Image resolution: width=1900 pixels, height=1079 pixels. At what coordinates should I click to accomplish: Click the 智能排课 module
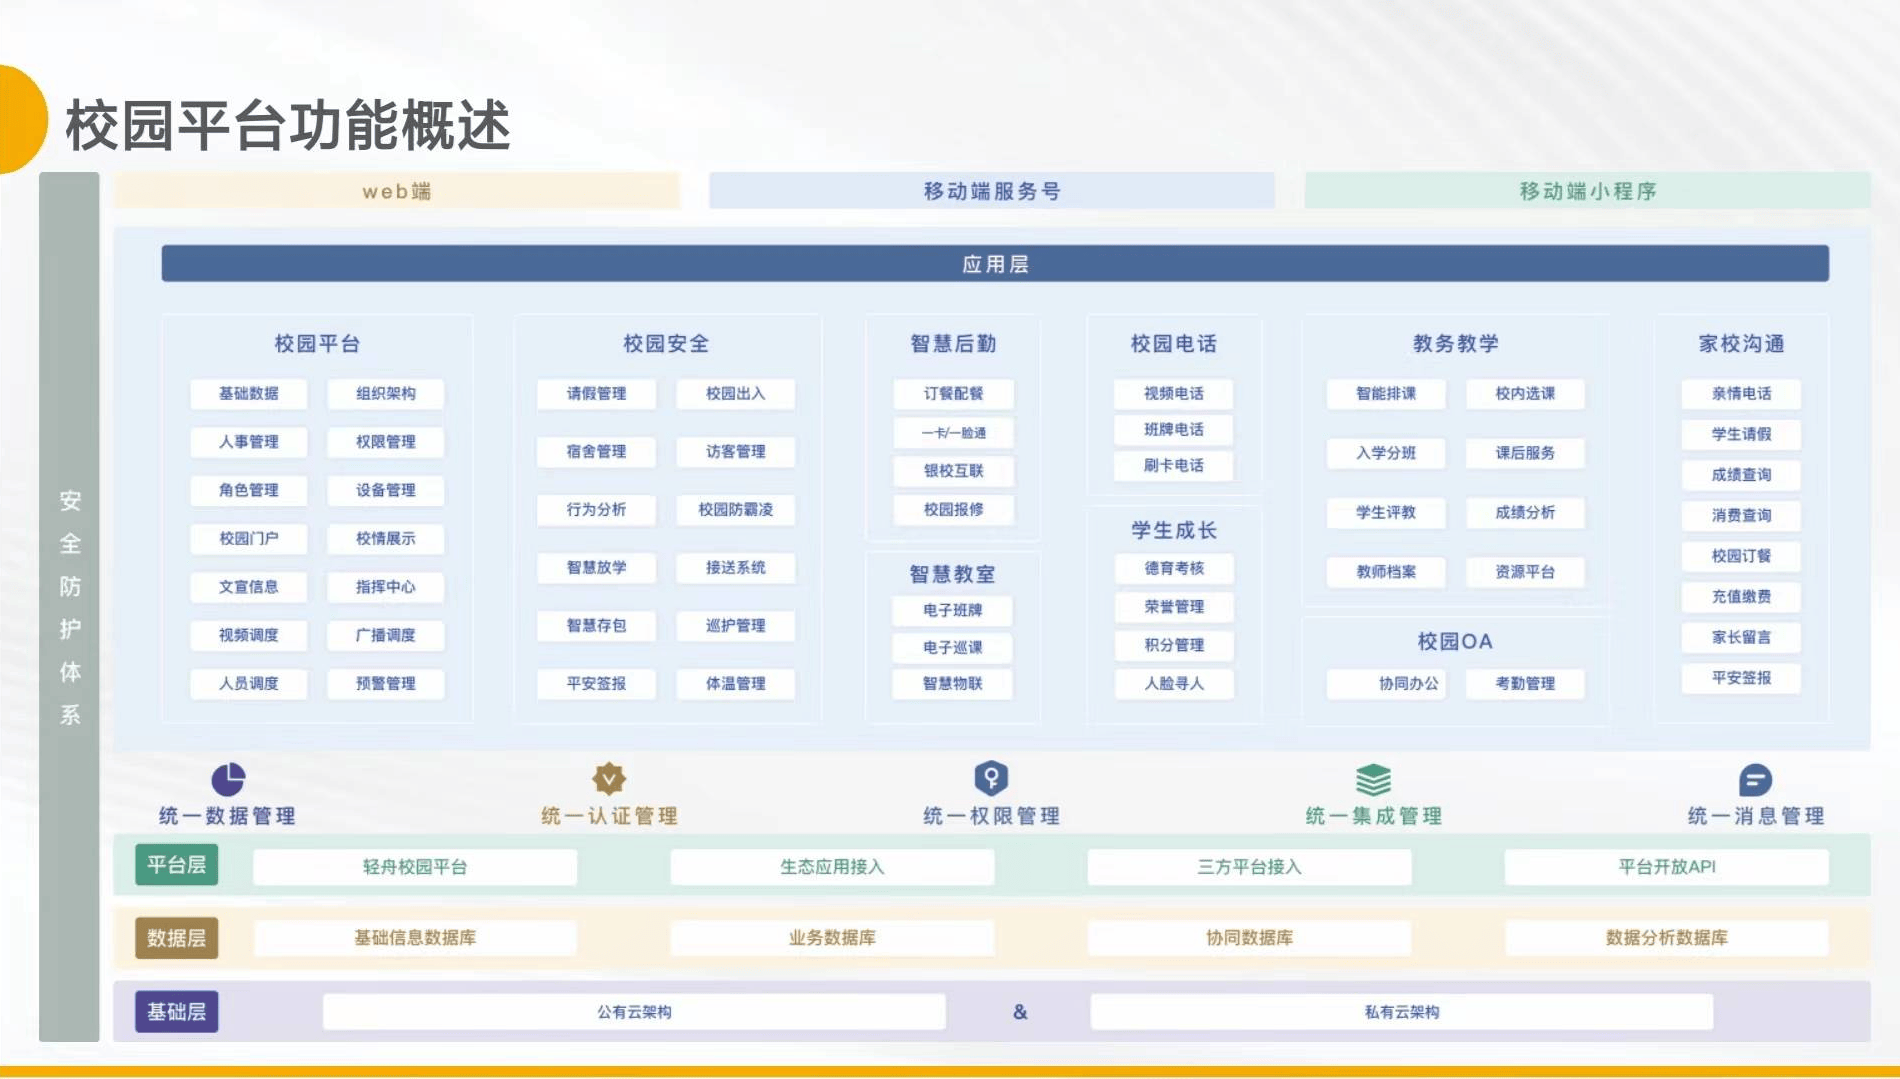[x=1386, y=394]
